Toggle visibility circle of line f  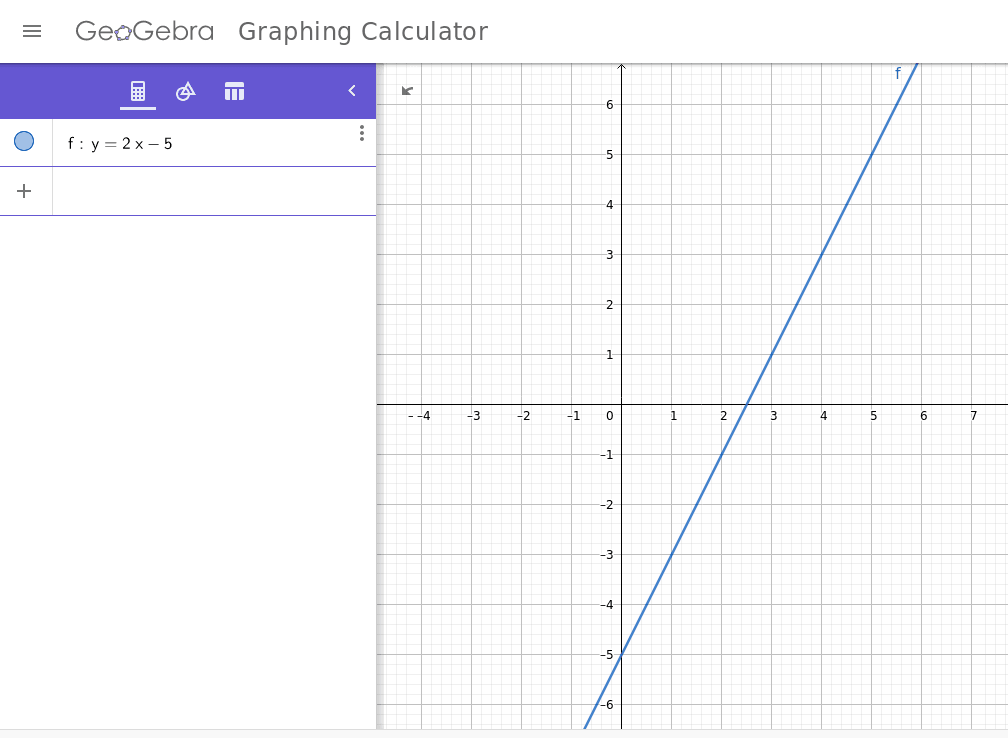point(24,142)
